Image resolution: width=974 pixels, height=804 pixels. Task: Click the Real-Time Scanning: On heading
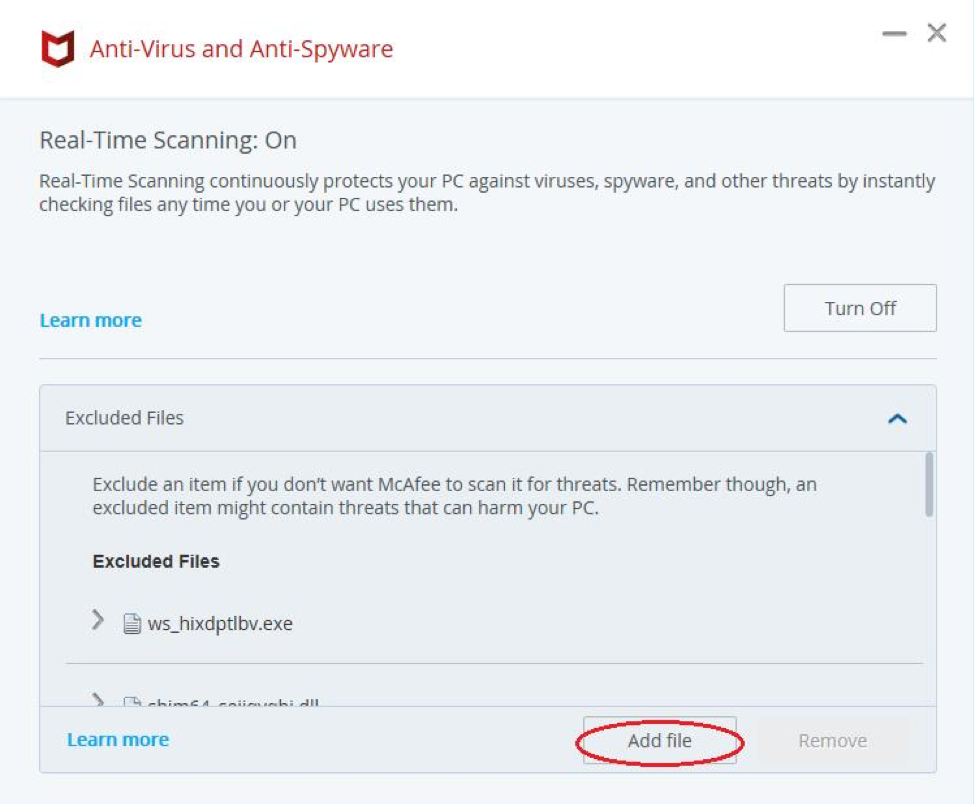(166, 140)
